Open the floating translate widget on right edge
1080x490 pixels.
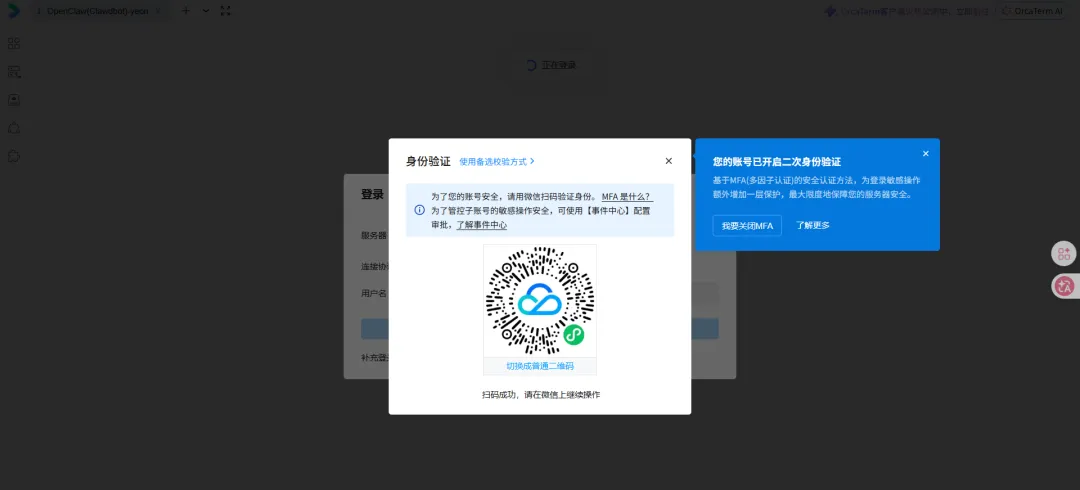[1064, 287]
